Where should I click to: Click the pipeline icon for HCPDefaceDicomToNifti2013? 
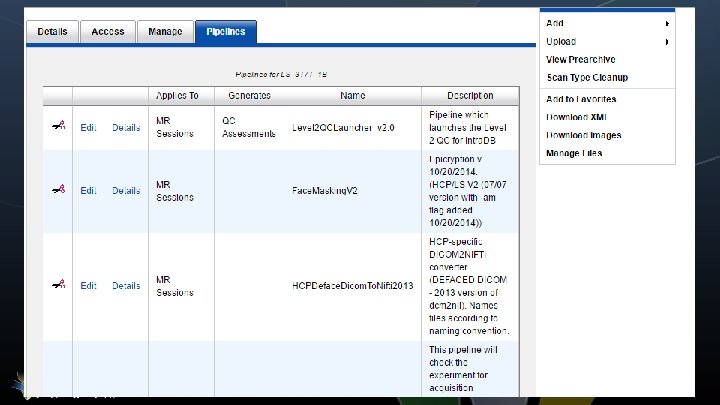58,284
